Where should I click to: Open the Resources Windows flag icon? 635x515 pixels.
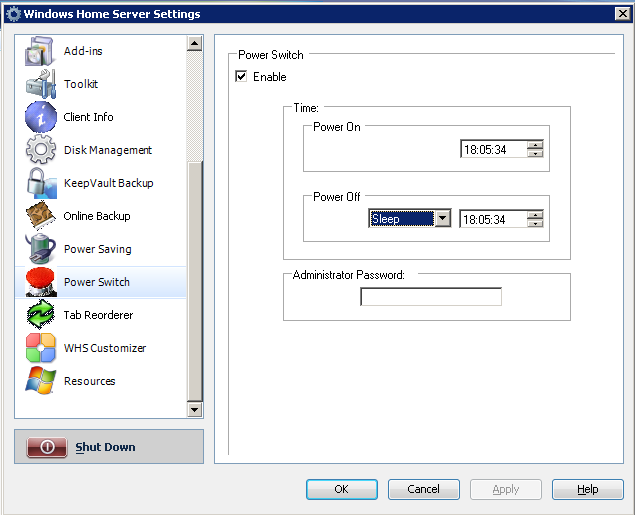coord(40,381)
